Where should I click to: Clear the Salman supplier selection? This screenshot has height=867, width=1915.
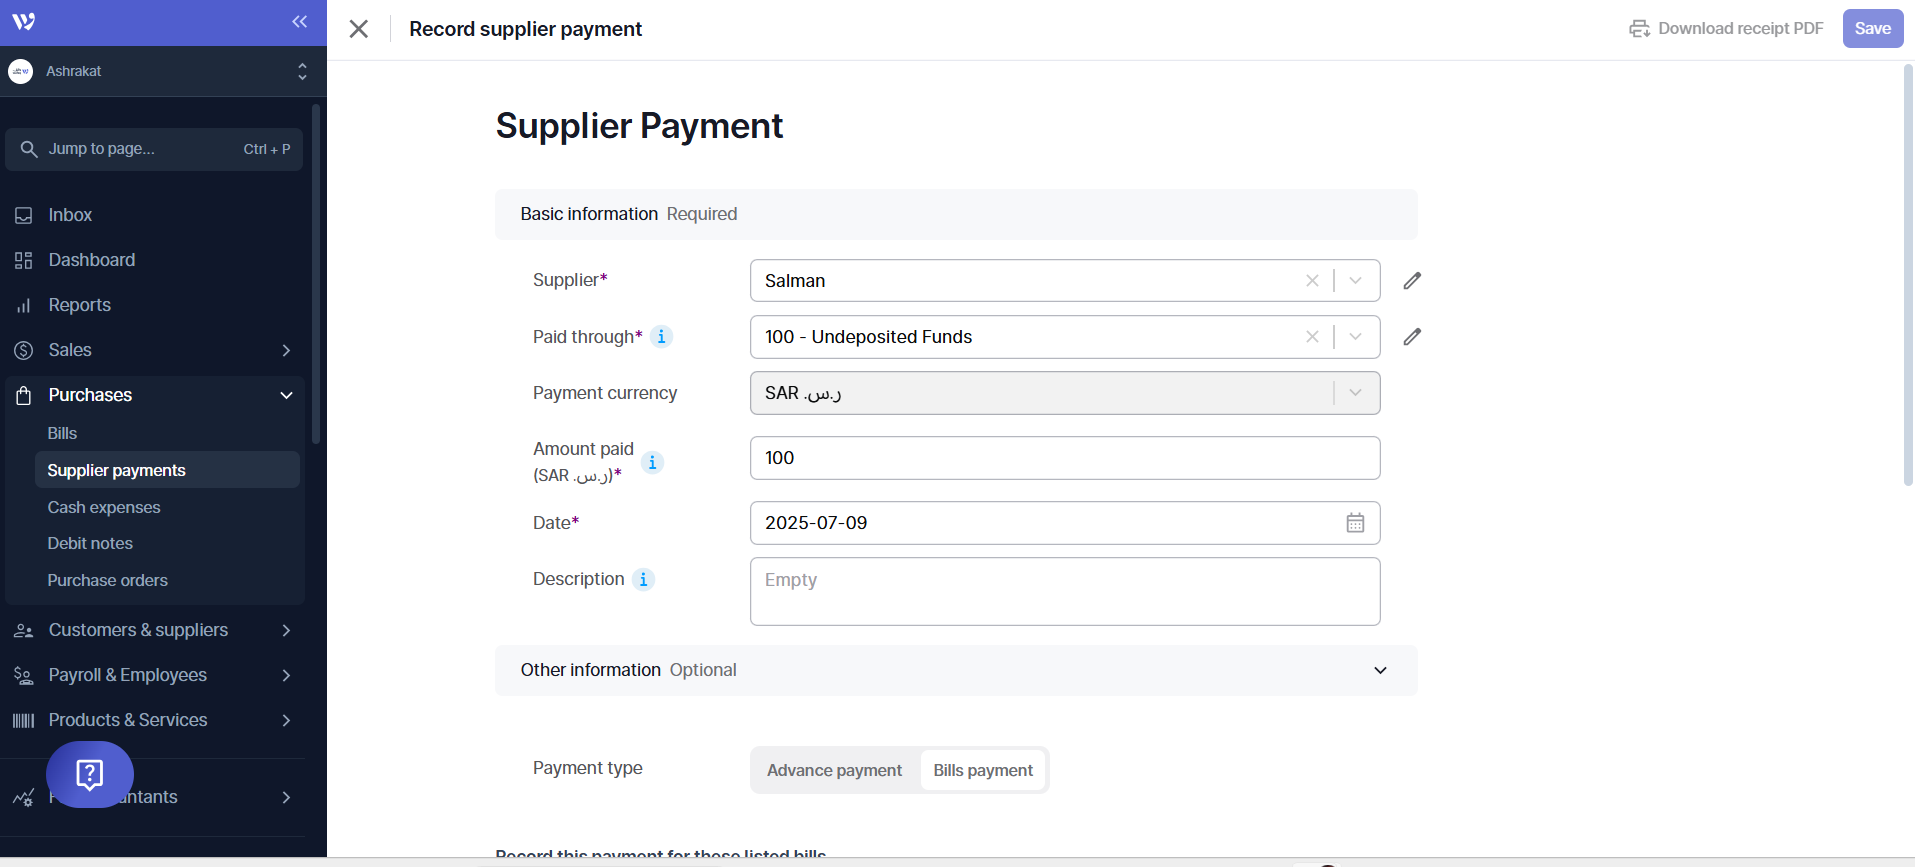1312,281
